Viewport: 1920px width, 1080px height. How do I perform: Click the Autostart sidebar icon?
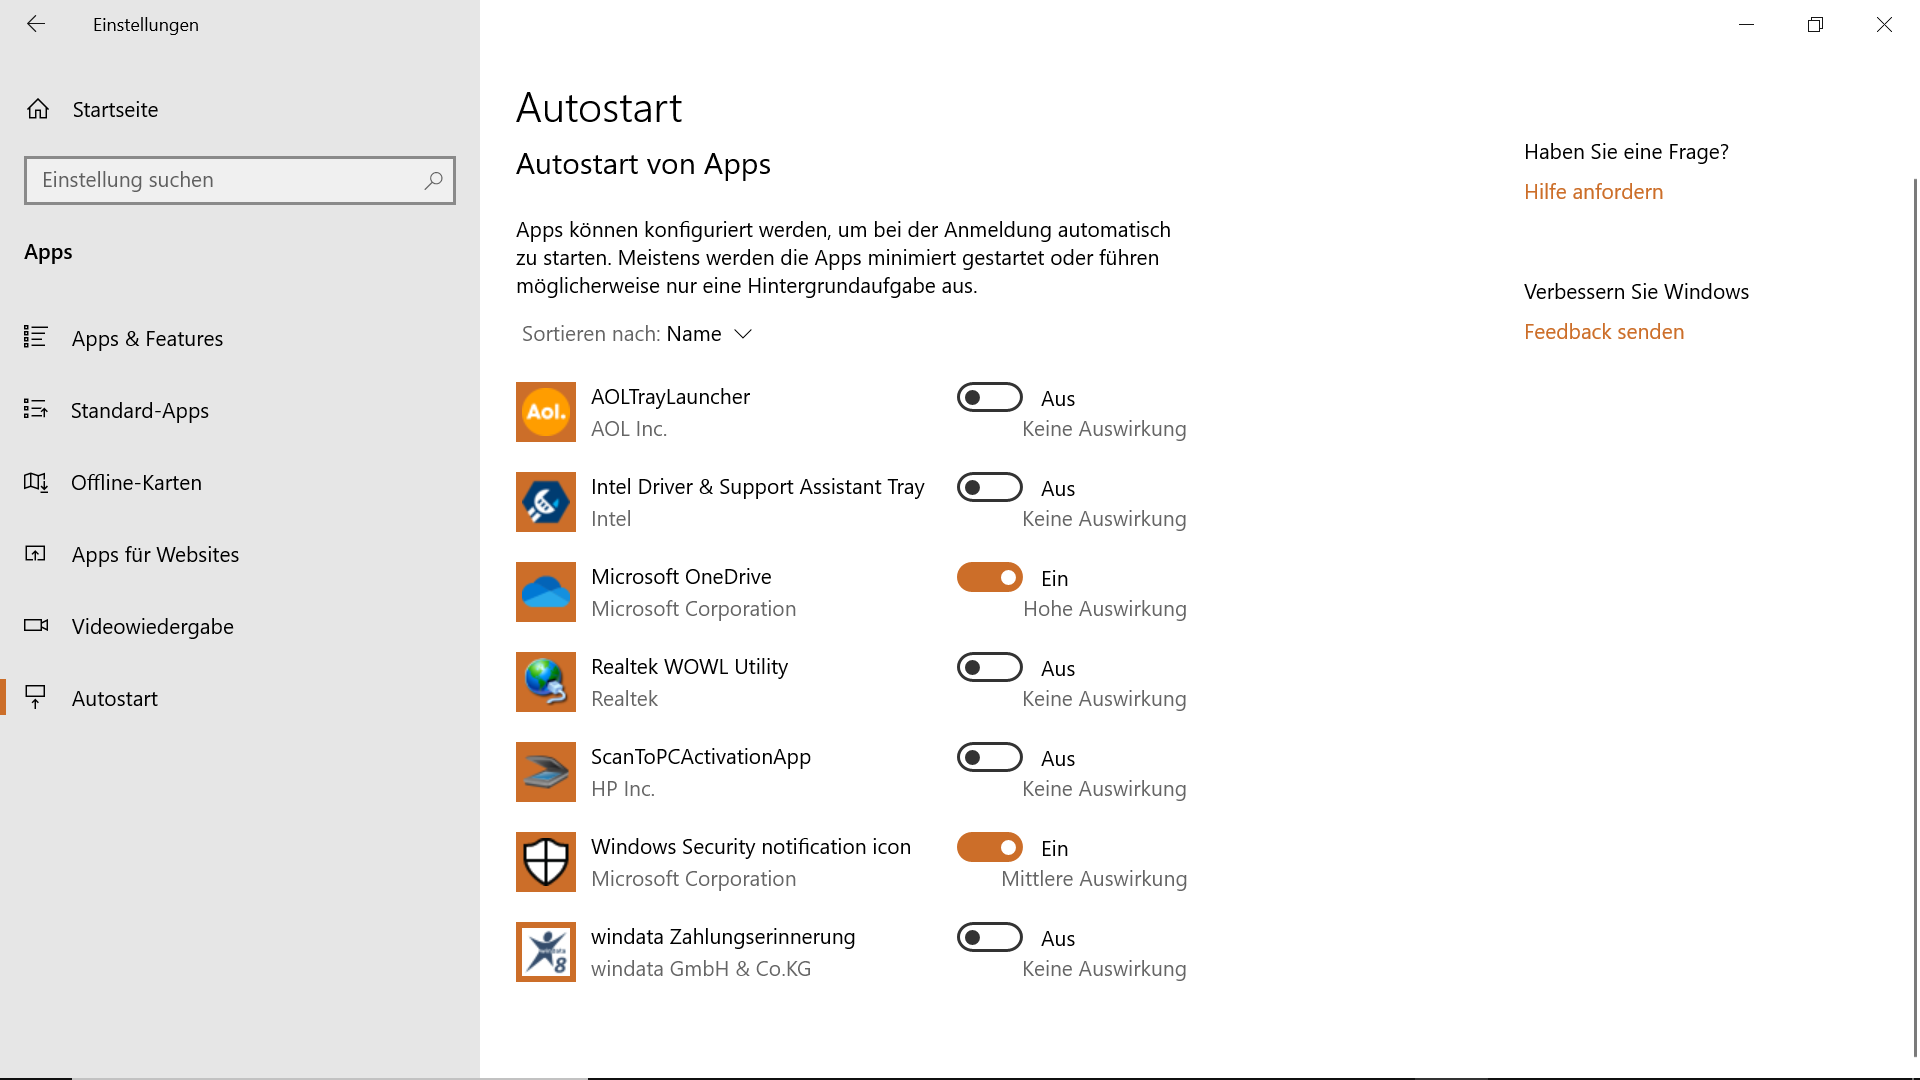(36, 697)
